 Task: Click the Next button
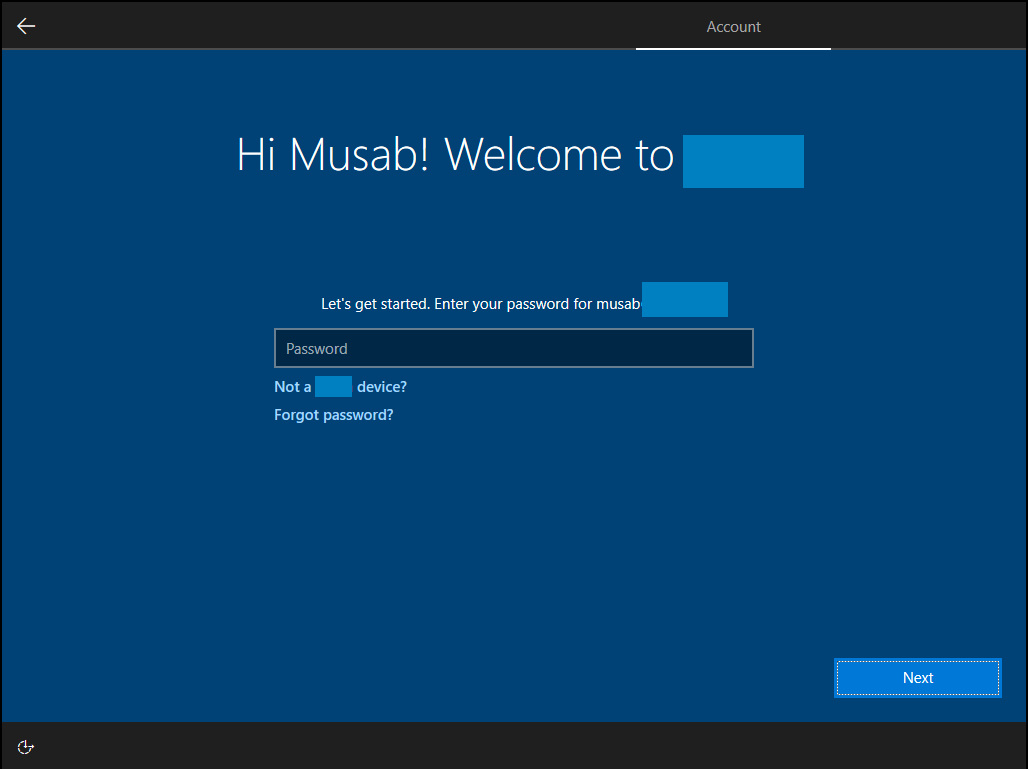click(x=917, y=678)
